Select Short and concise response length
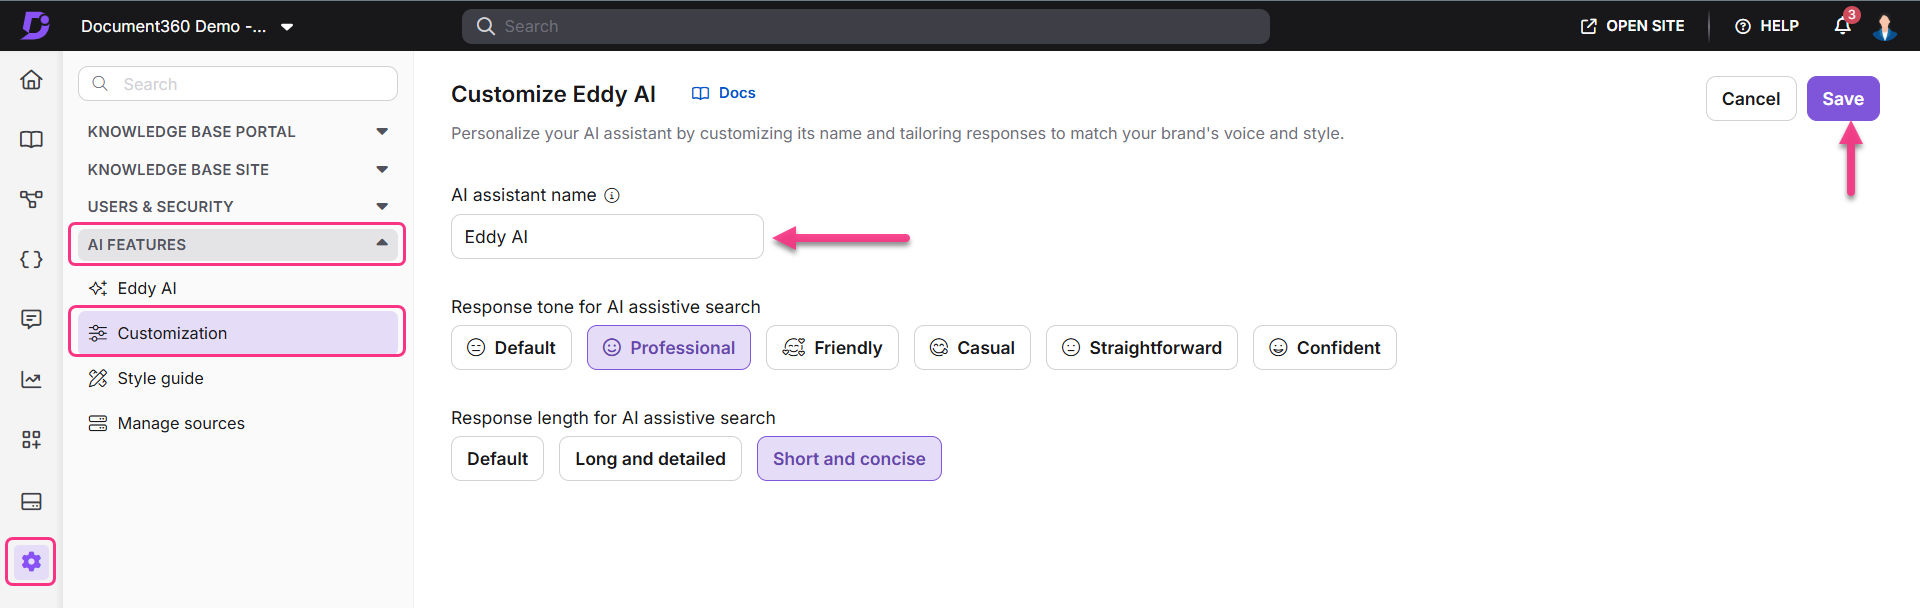This screenshot has width=1920, height=608. click(x=849, y=459)
